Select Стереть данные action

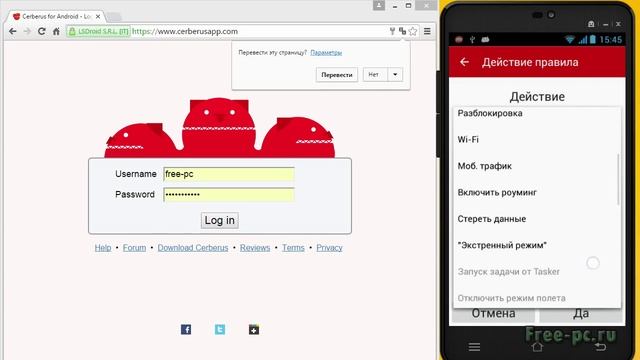tap(536, 219)
